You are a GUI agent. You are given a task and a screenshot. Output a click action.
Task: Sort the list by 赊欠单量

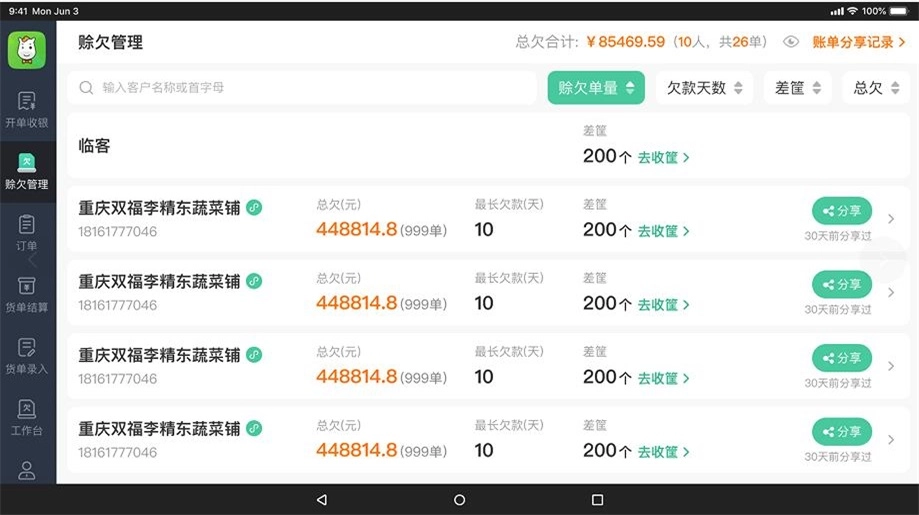[595, 88]
